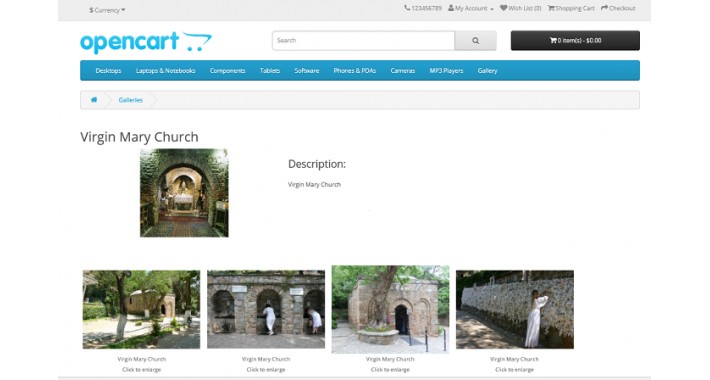Open the Laptops & Notebooks menu
Image resolution: width=710 pixels, height=380 pixels.
coord(166,71)
